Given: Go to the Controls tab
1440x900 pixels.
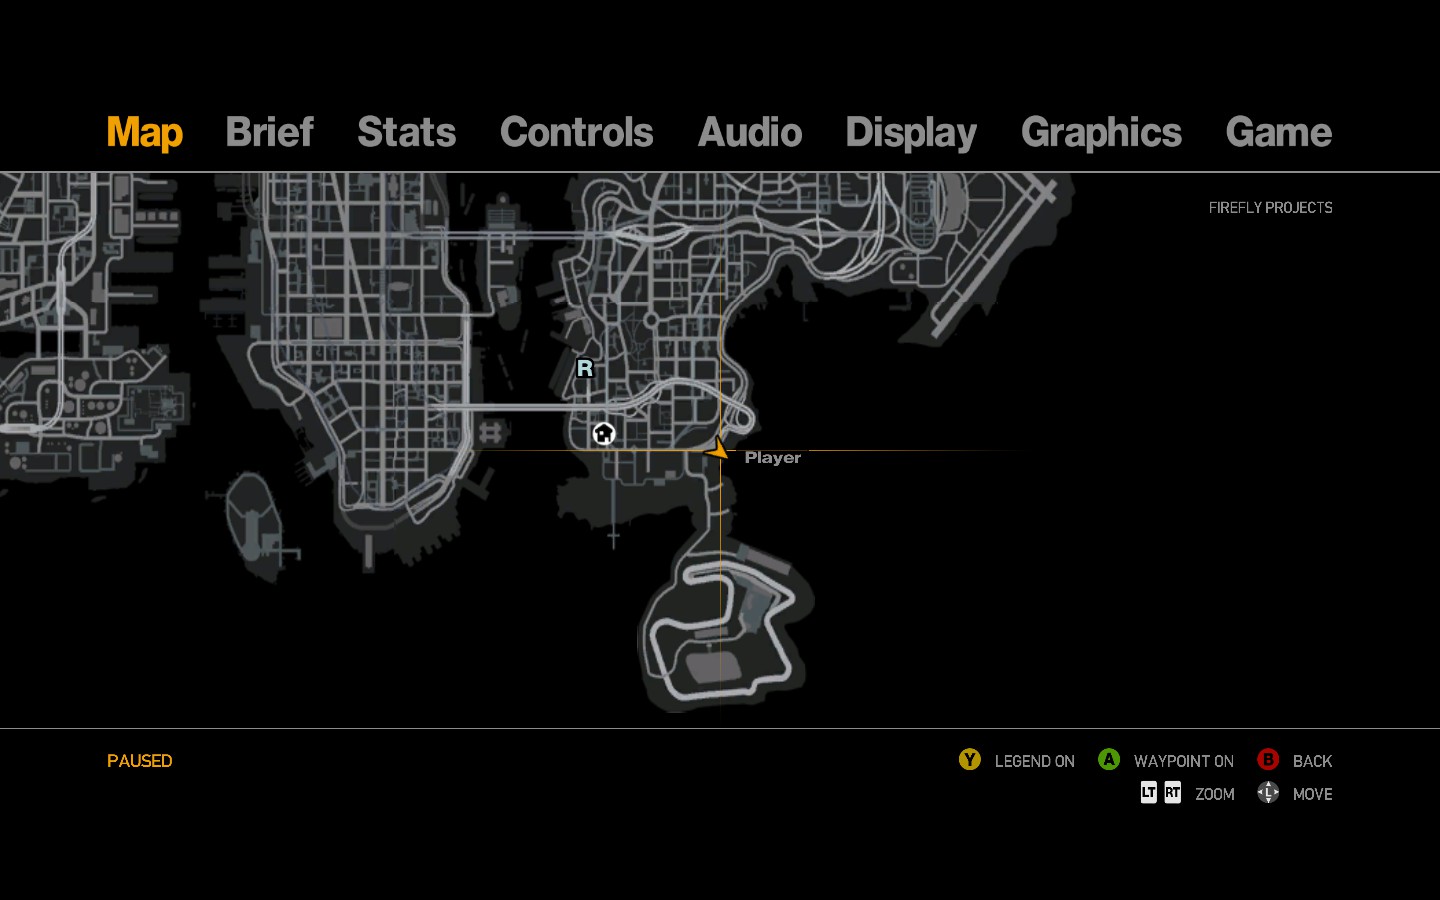Looking at the screenshot, I should click(x=577, y=132).
